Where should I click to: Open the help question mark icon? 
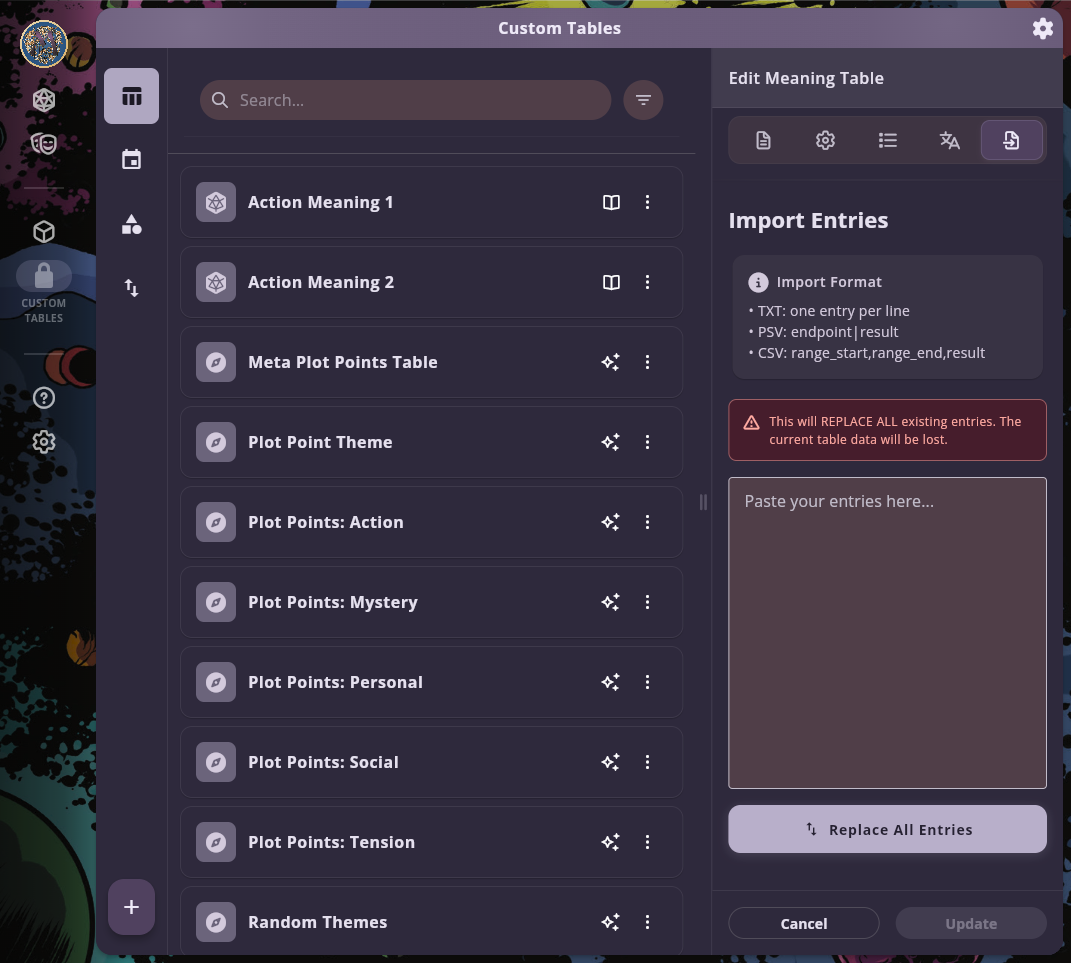44,398
